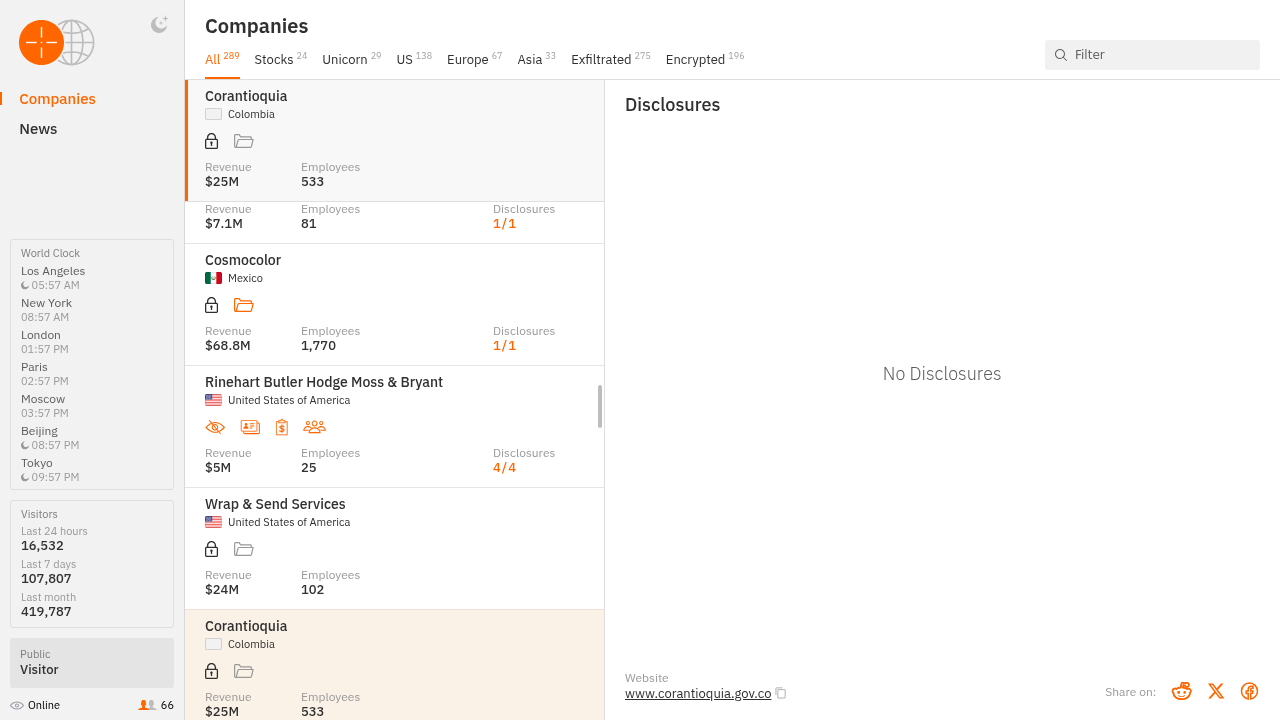The width and height of the screenshot is (1280, 720).
Task: Click the Public Visitor panel
Action: [92, 663]
